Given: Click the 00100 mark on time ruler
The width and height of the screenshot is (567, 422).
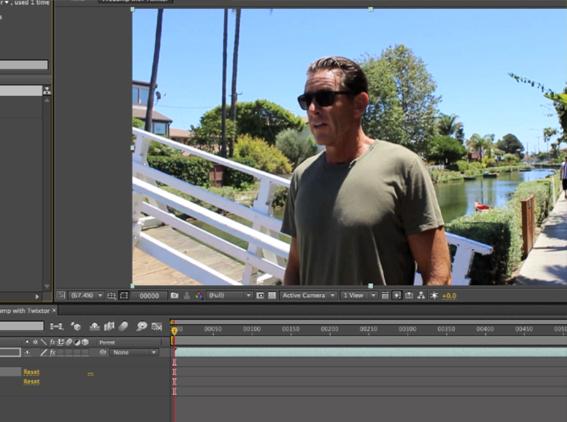Looking at the screenshot, I should [252, 329].
